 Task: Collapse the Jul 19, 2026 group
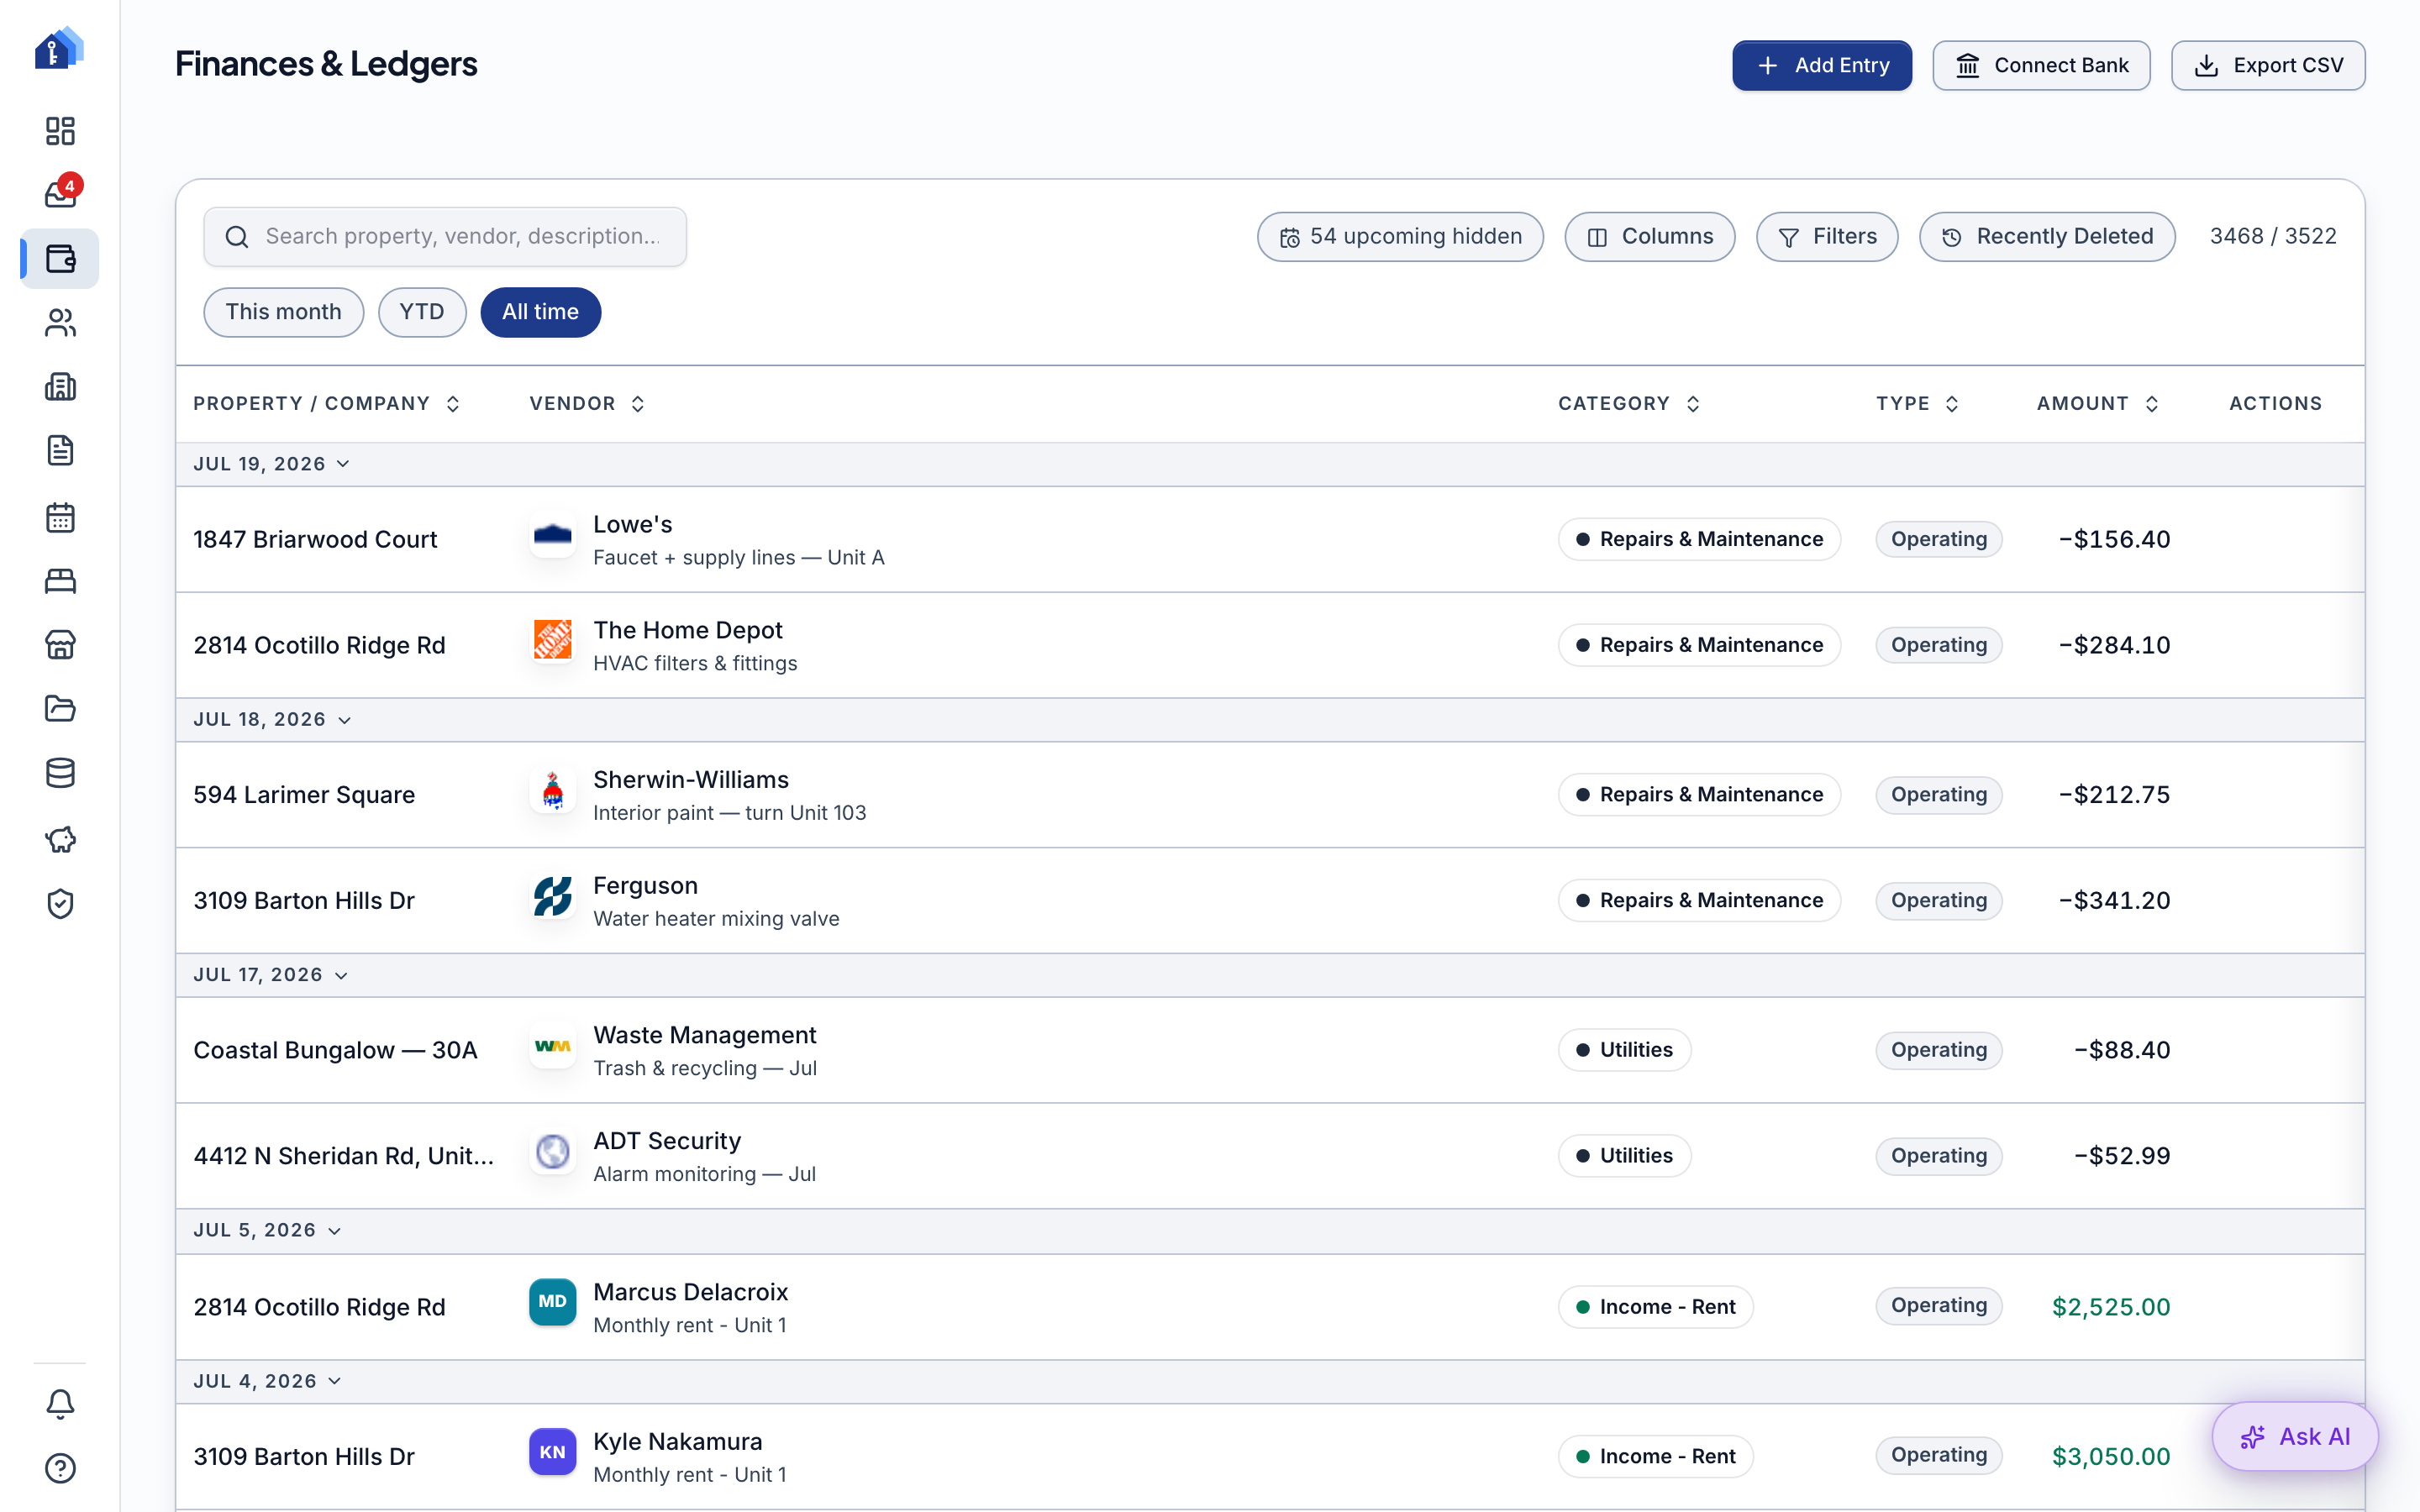coord(271,464)
